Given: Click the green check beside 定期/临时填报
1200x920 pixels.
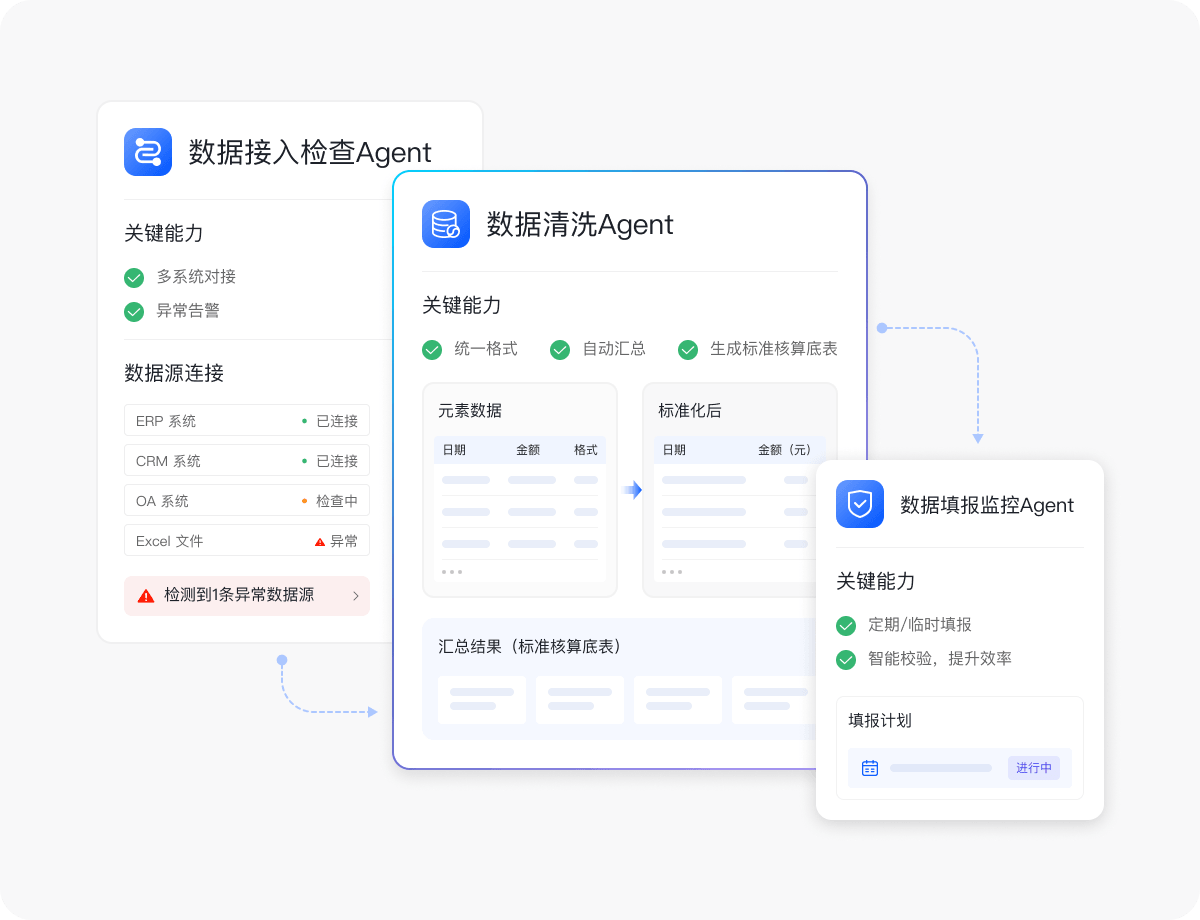Looking at the screenshot, I should pos(846,625).
